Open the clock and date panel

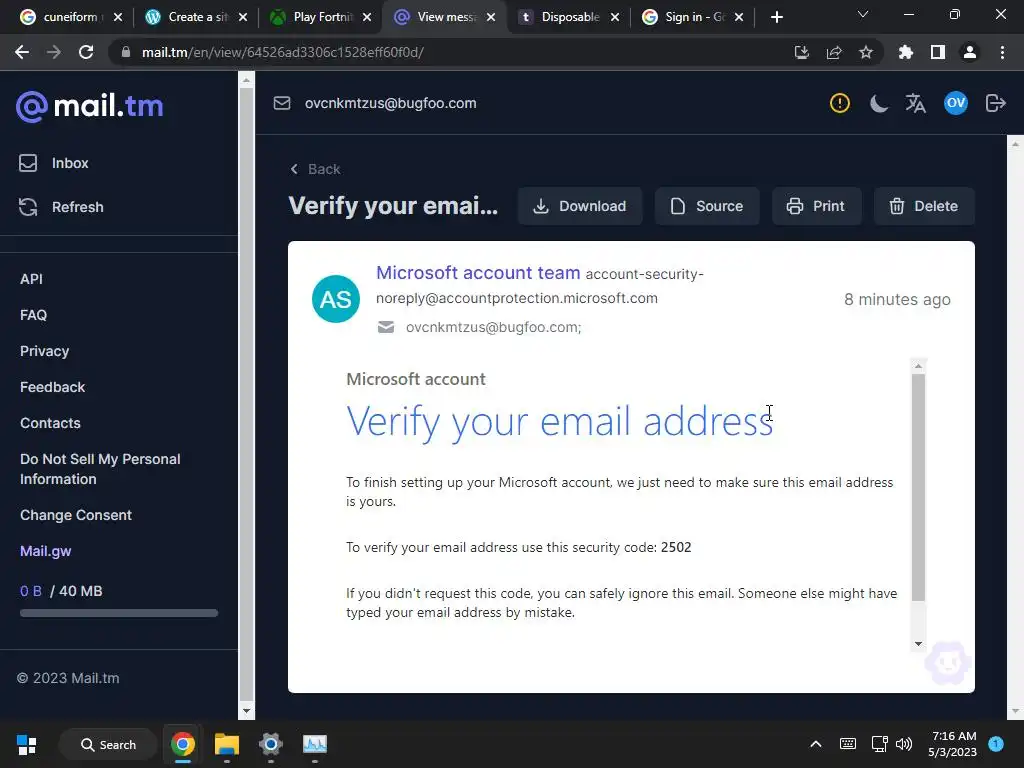click(953, 744)
